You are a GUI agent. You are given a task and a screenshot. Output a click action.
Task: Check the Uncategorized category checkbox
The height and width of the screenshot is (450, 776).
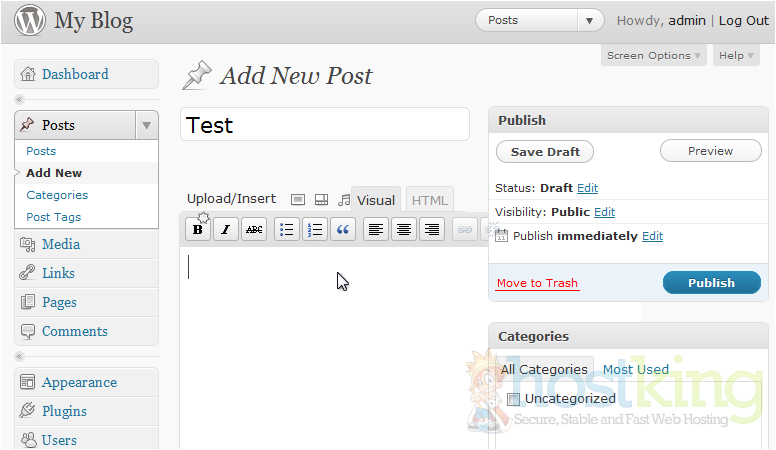514,399
